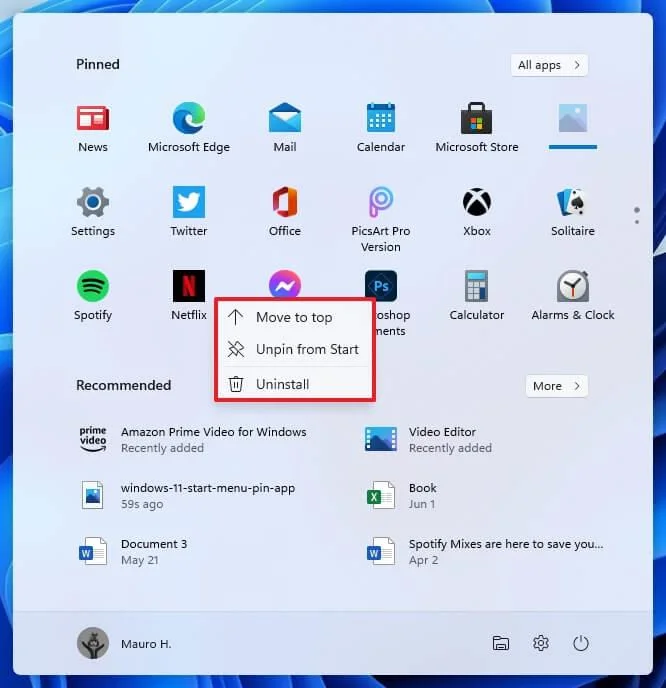
Task: Open the Calendar app
Action: tap(381, 127)
